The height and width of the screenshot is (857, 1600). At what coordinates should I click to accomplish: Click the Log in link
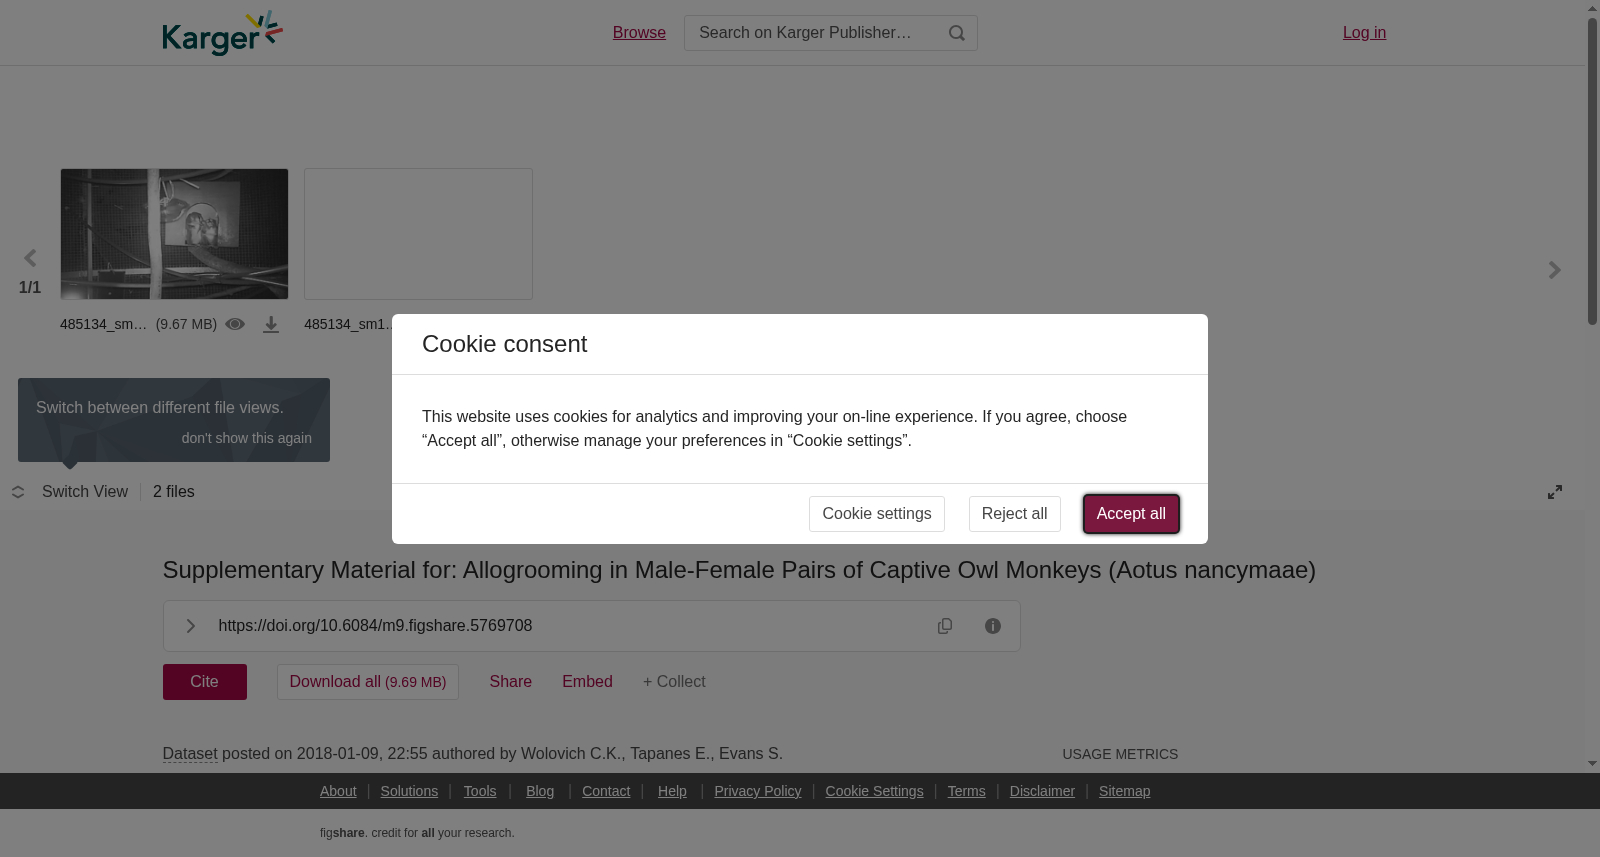(x=1364, y=33)
